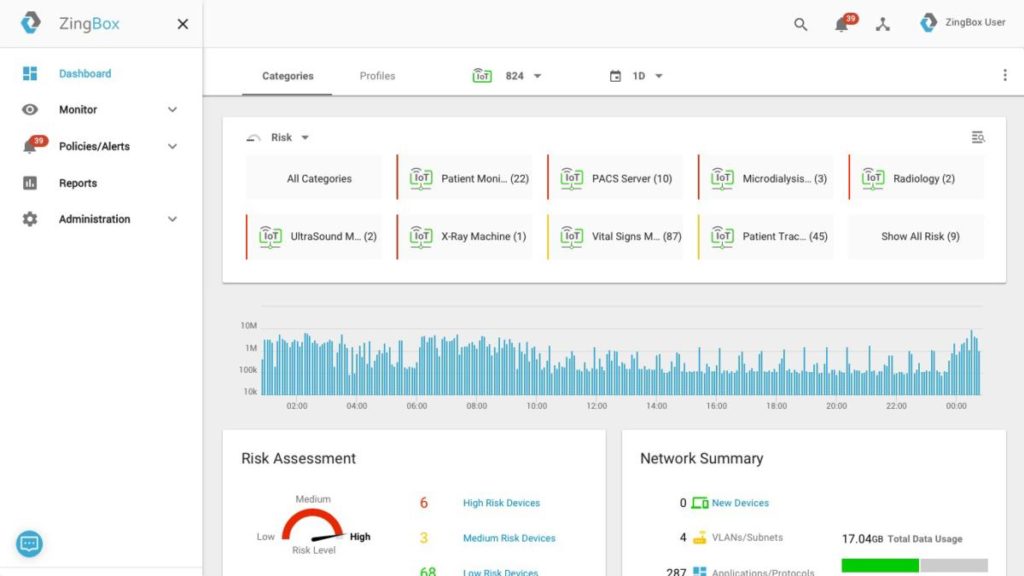Open the Risk sort dropdown
This screenshot has width=1024, height=576.
(289, 138)
